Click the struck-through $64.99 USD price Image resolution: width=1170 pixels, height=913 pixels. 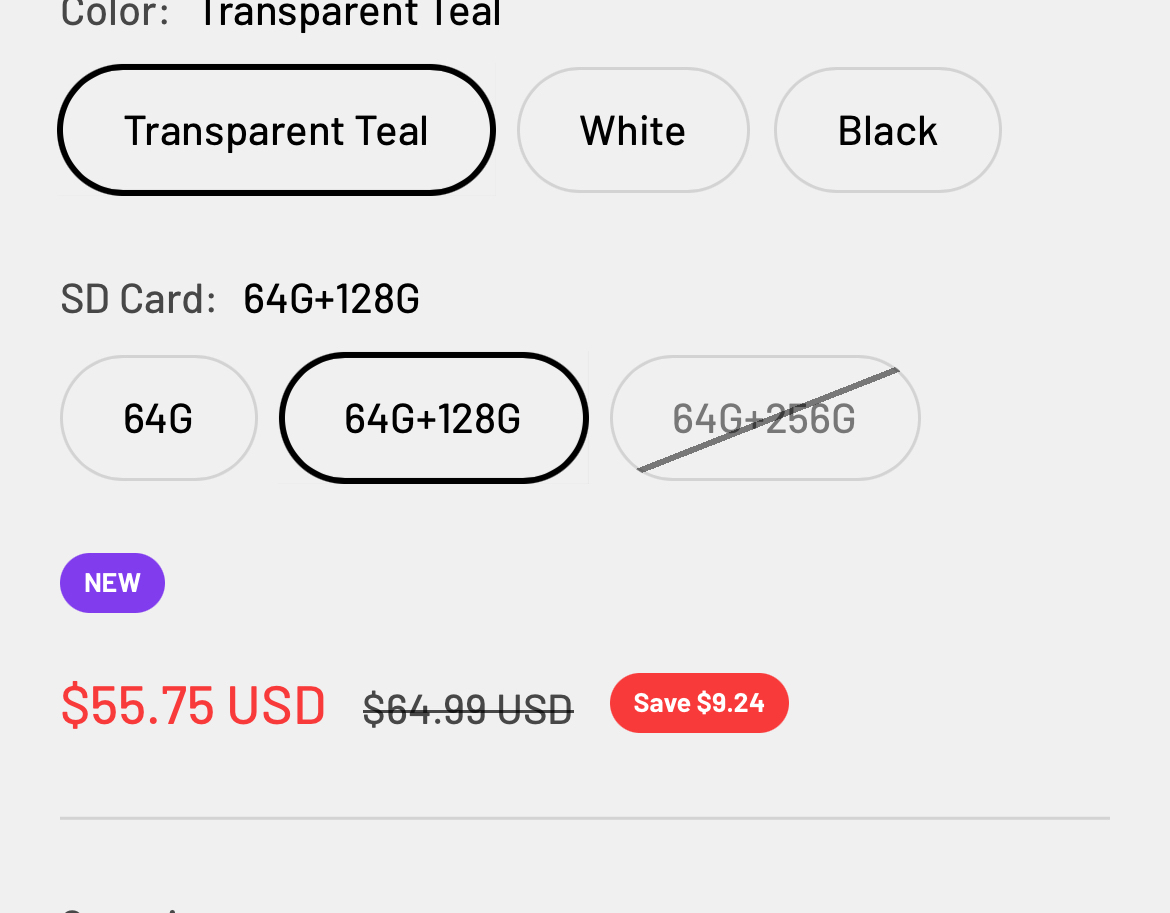pos(467,709)
